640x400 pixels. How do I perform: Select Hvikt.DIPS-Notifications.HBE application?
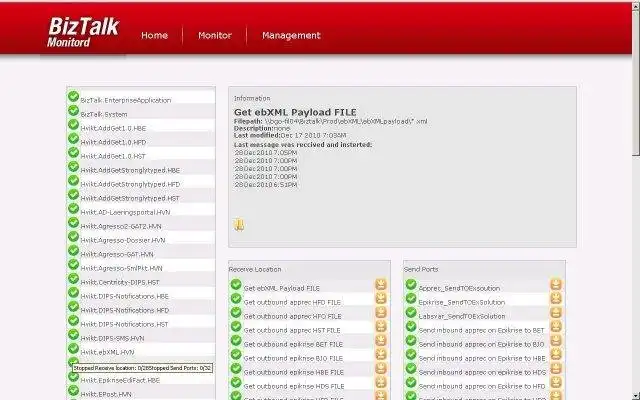click(x=124, y=296)
